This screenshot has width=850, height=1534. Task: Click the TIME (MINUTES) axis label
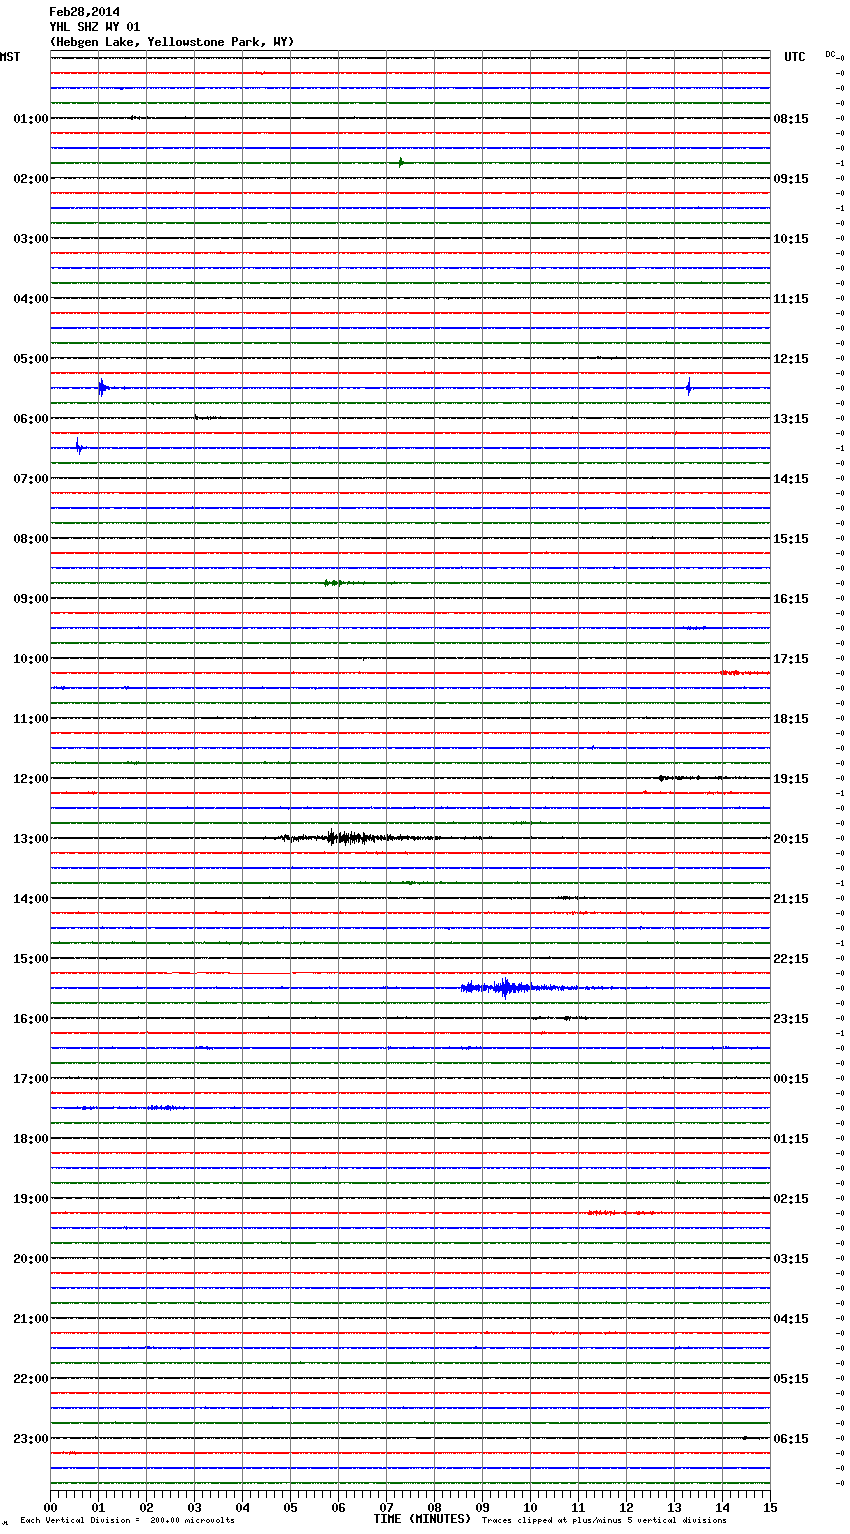422,1519
